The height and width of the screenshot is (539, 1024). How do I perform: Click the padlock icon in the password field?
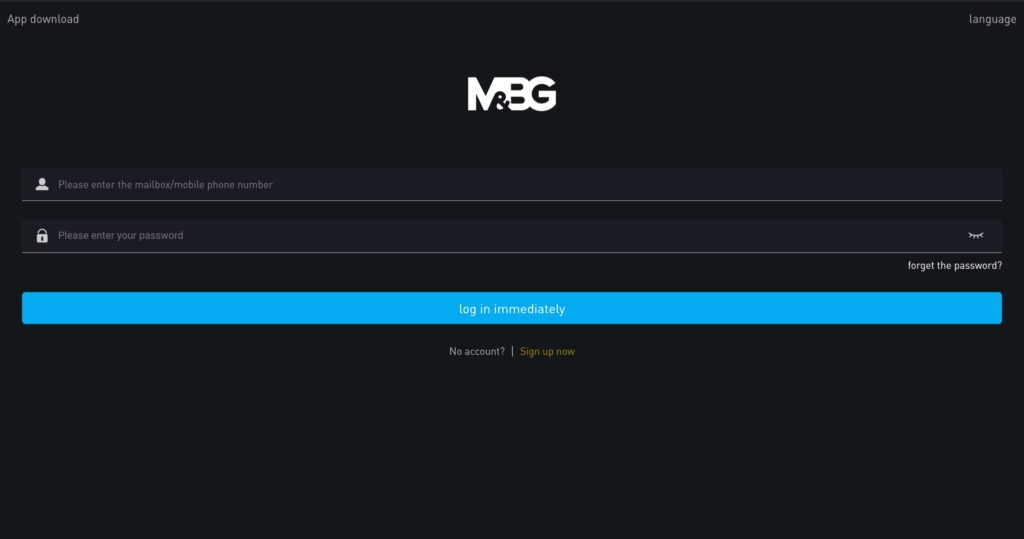(x=42, y=235)
